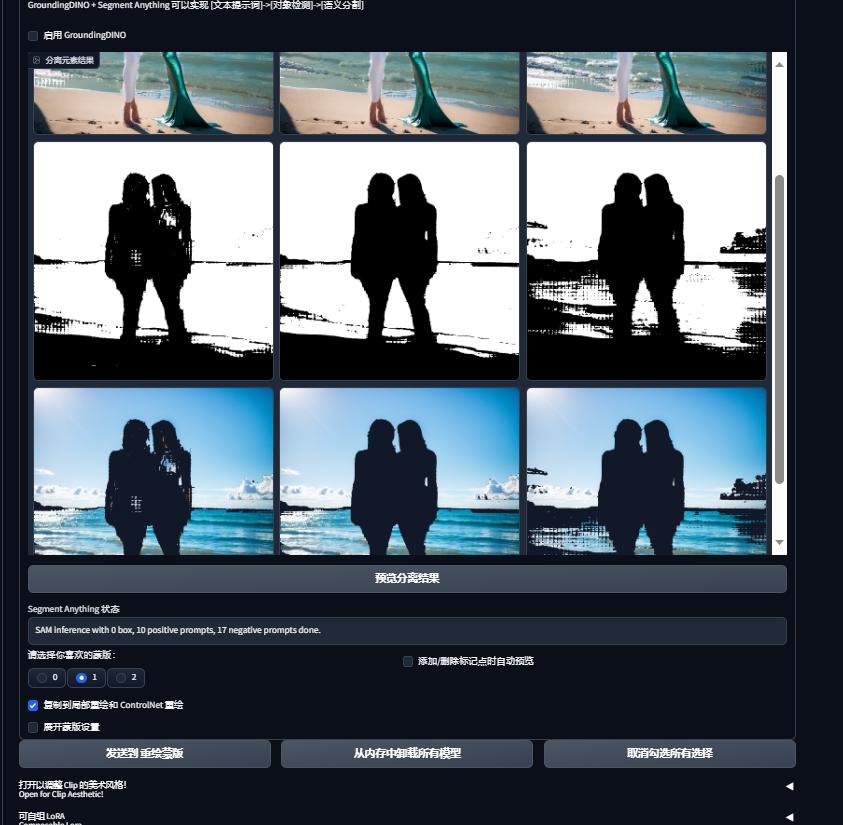Click the SAM inference status text field
This screenshot has width=843, height=825.
click(407, 630)
